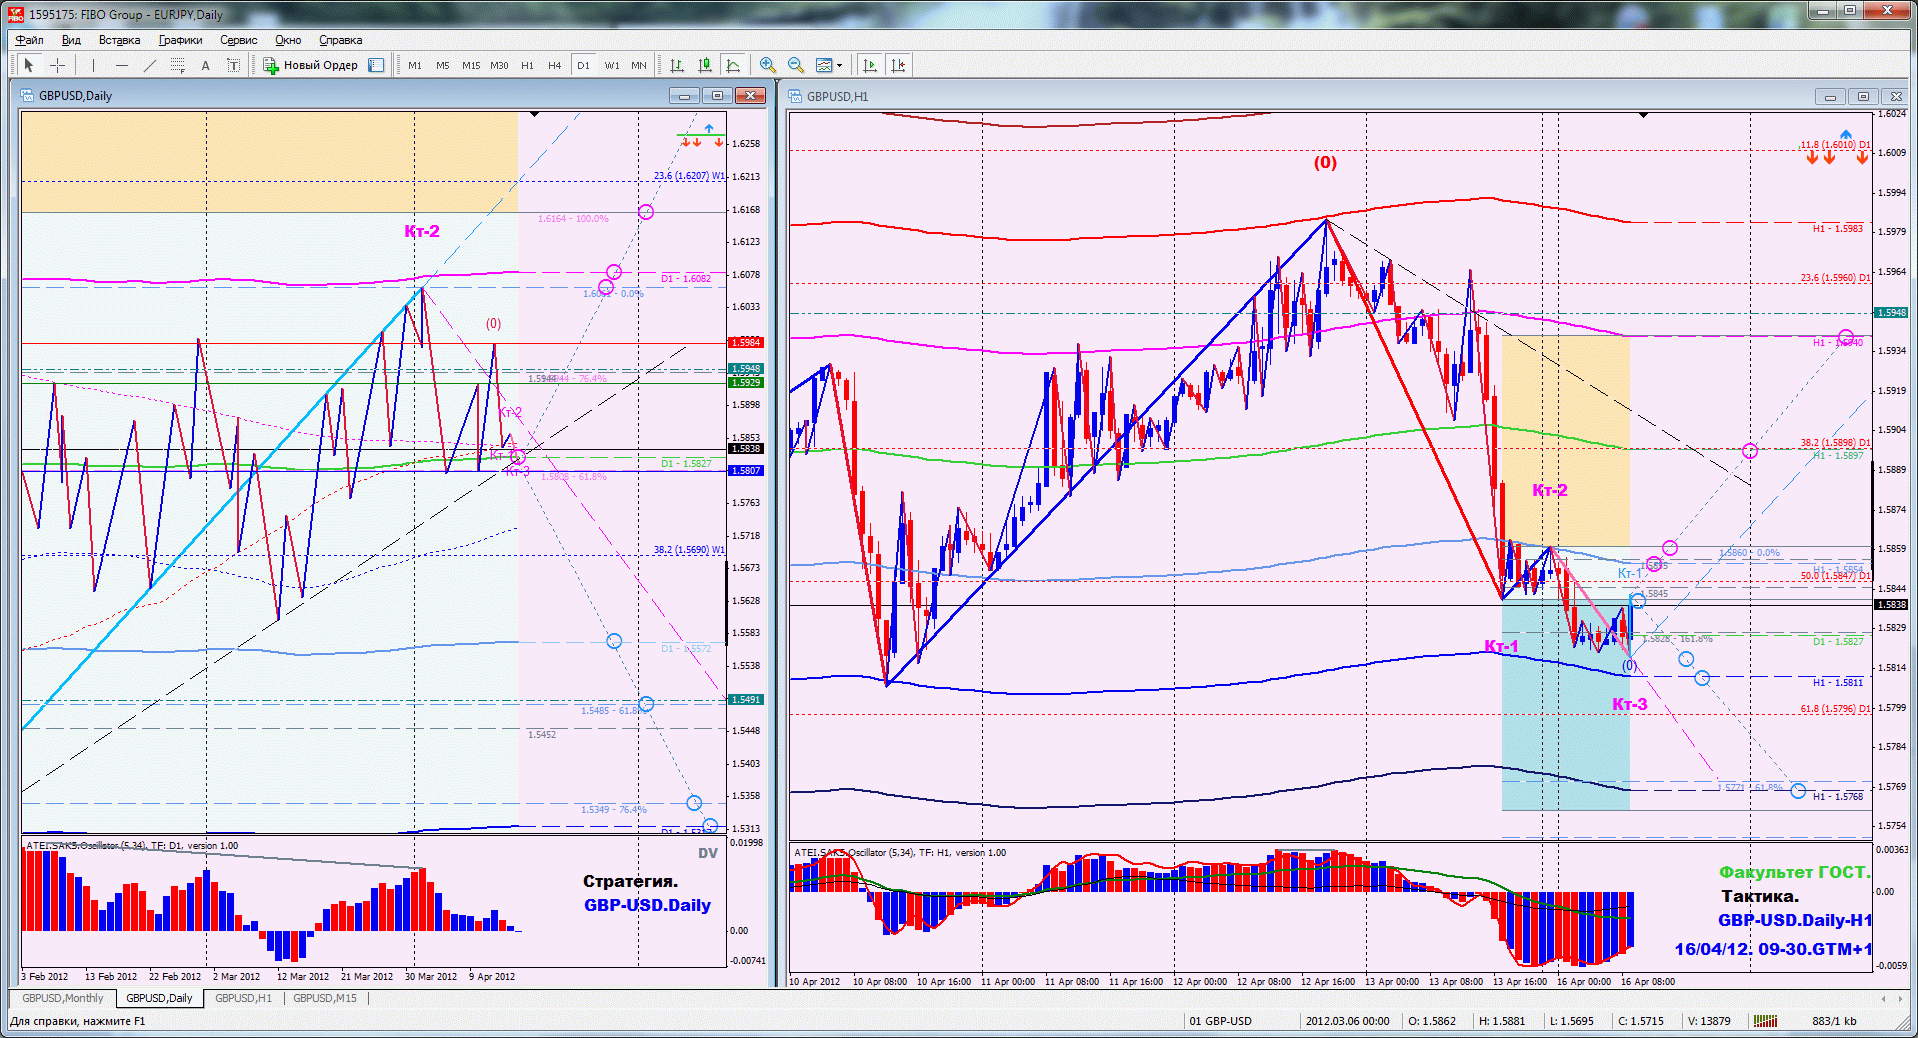Switch to GBPUSD,H1 chart tab
Screen dimensions: 1918x1038
click(x=243, y=998)
